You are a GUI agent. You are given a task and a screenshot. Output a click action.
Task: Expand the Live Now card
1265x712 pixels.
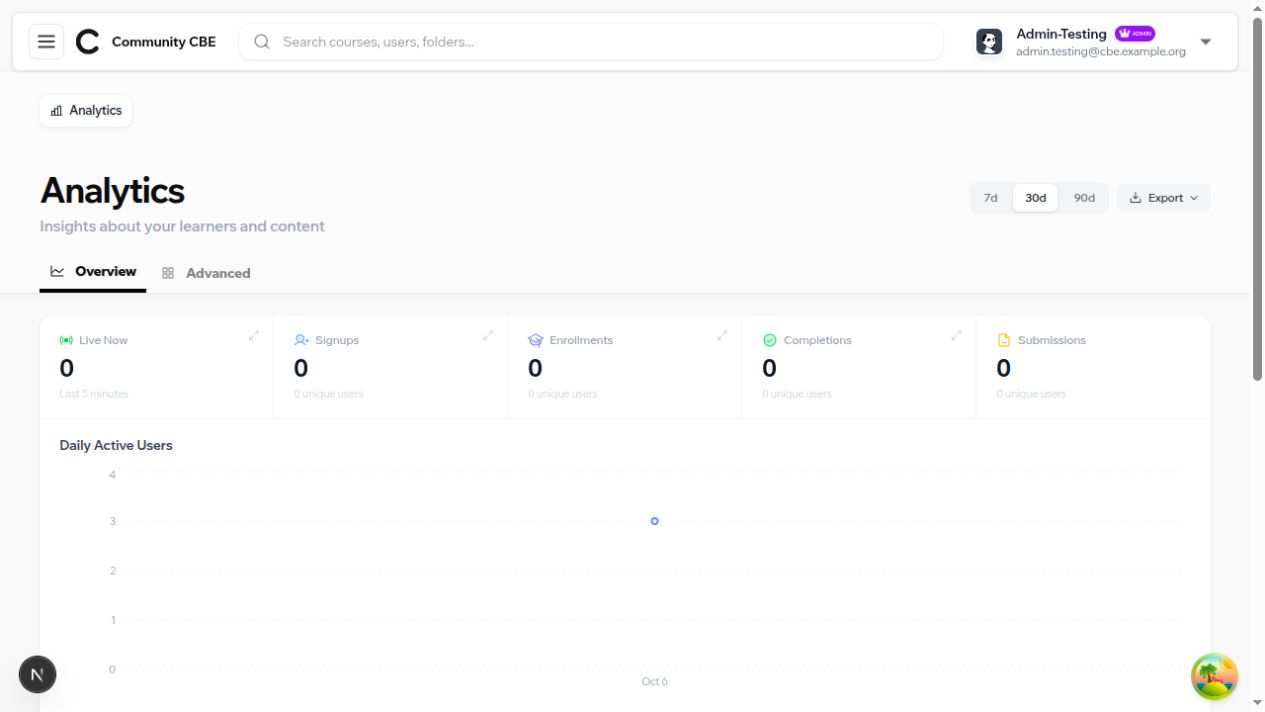pos(254,335)
